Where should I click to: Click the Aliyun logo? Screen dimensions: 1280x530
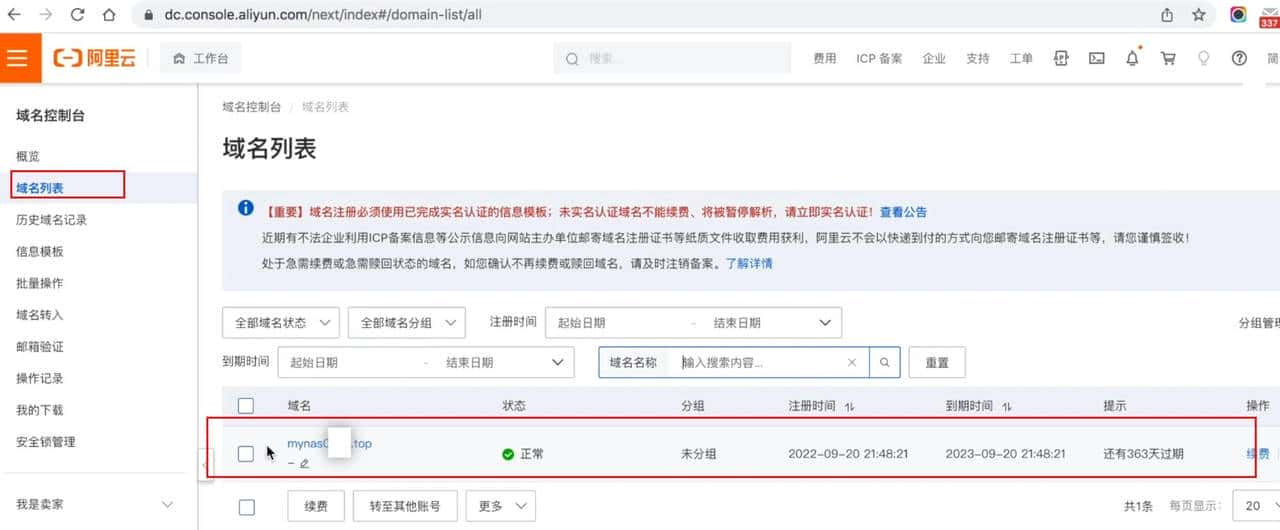[94, 59]
